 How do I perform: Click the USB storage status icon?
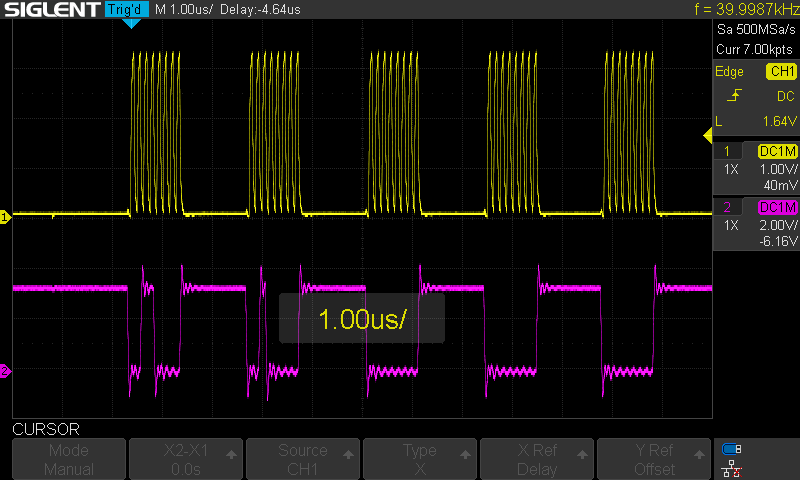click(x=732, y=449)
